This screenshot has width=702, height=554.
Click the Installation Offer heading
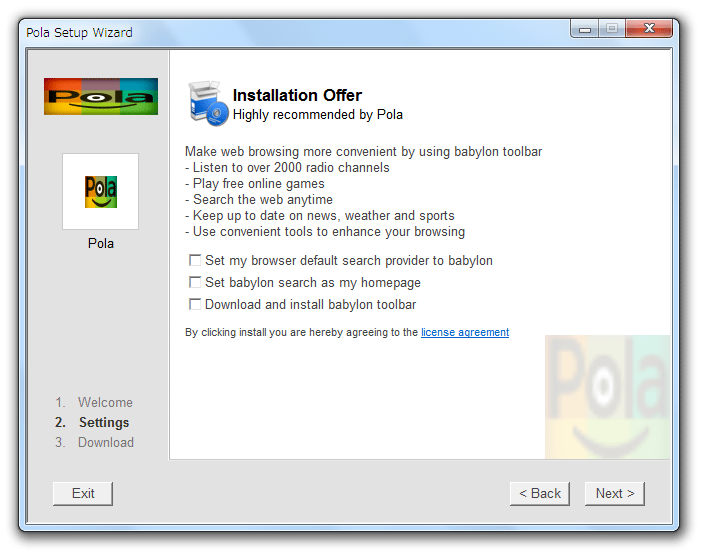[297, 95]
